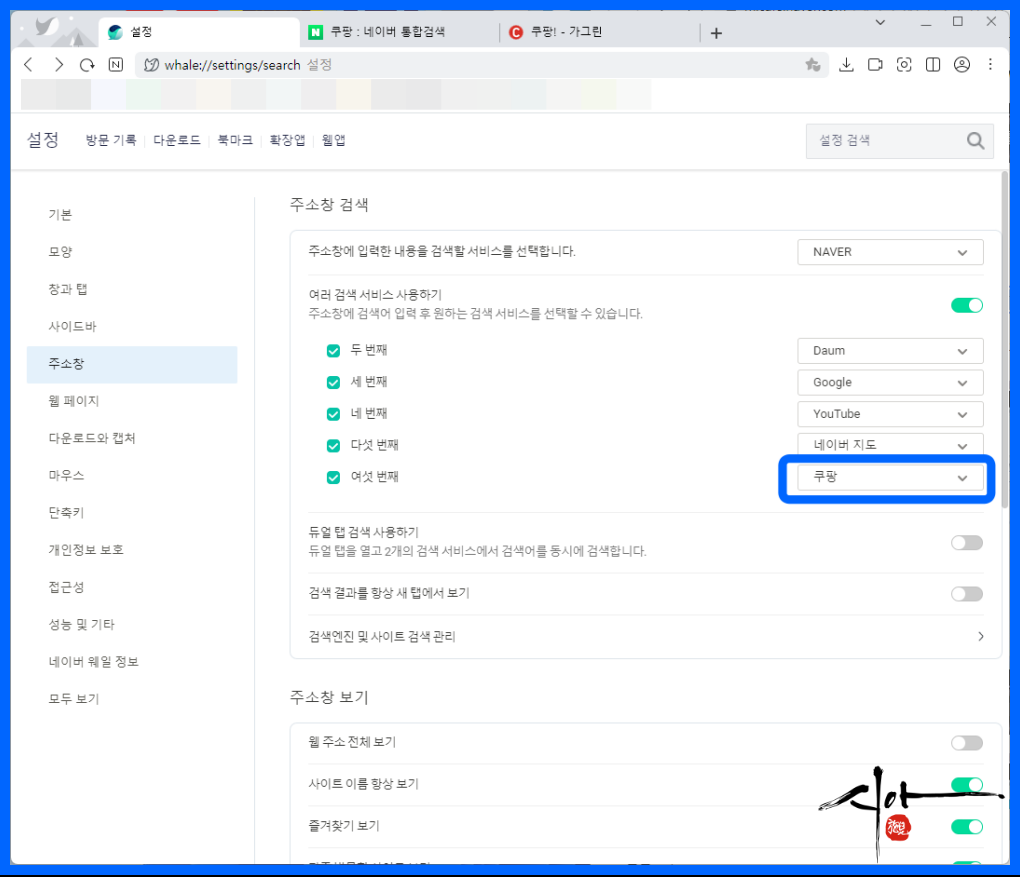Expand 검색엔진 및 사이트 검색 관리 arrow

[x=980, y=636]
